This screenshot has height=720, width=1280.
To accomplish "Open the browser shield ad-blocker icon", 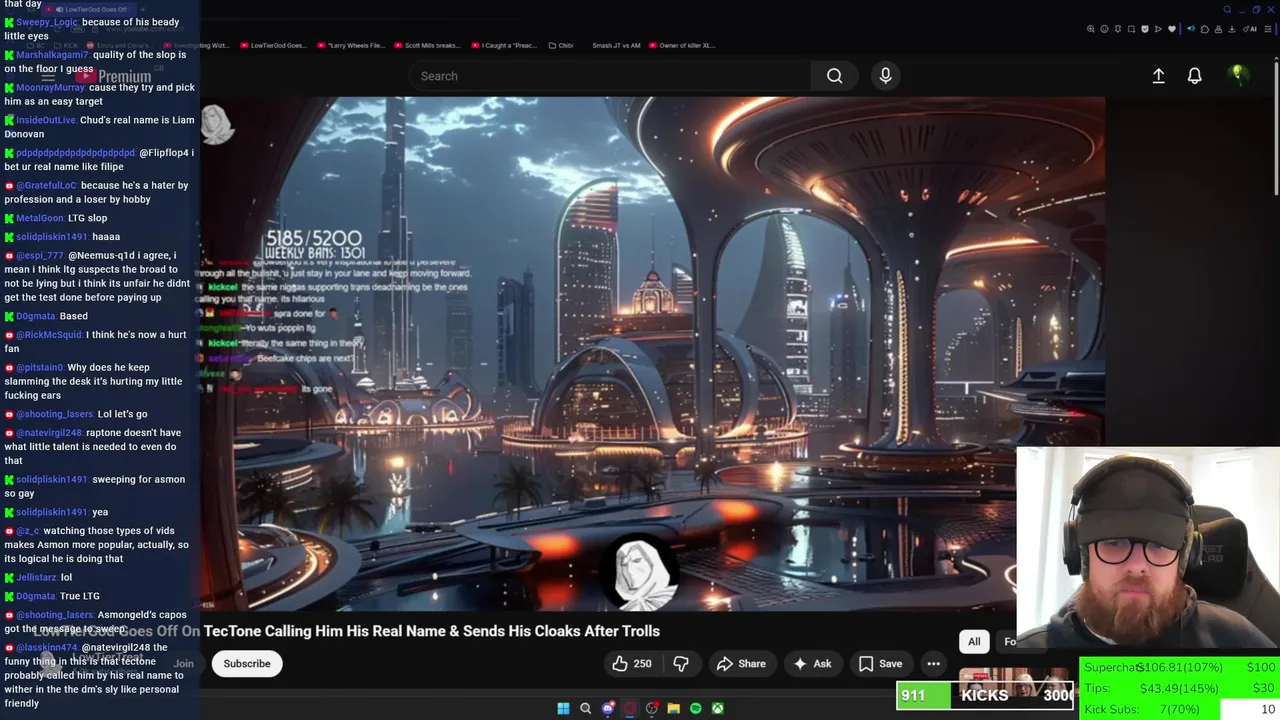I will click(1145, 29).
